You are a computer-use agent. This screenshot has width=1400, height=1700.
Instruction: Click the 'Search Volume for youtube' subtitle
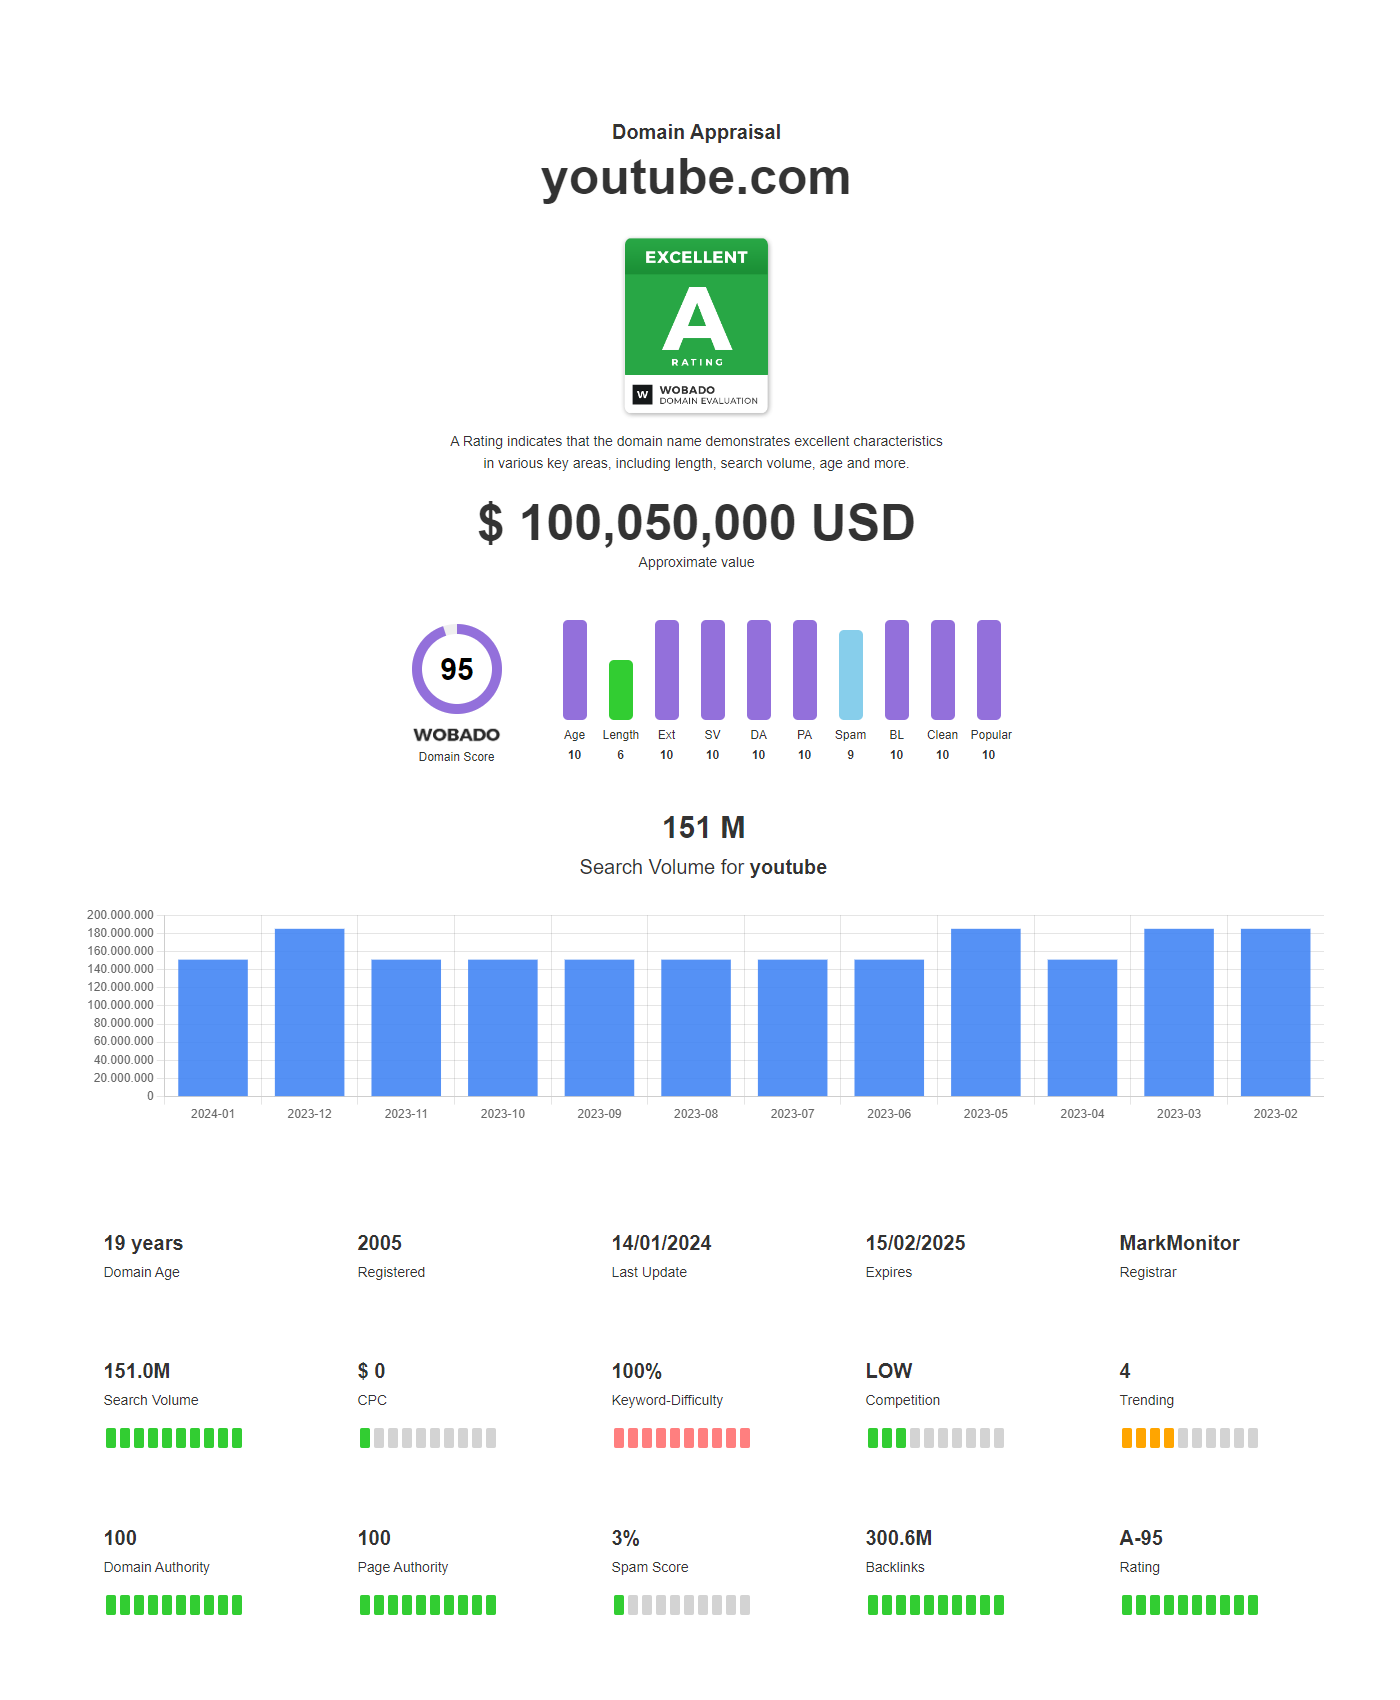[x=703, y=867]
